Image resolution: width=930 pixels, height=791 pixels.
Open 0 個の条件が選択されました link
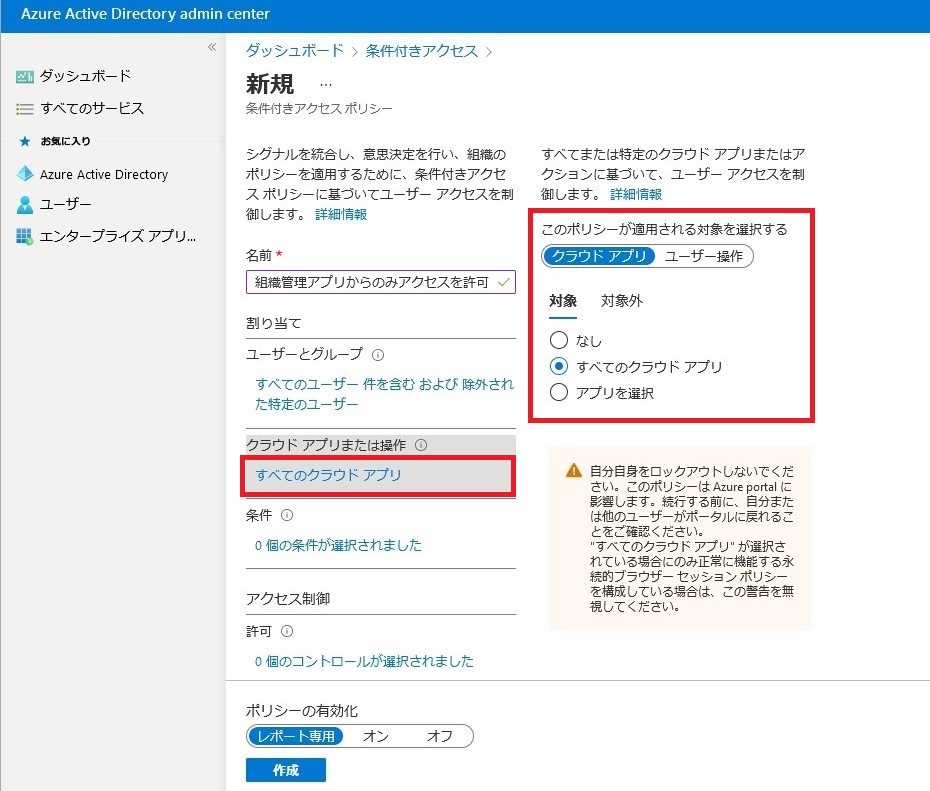[x=338, y=546]
